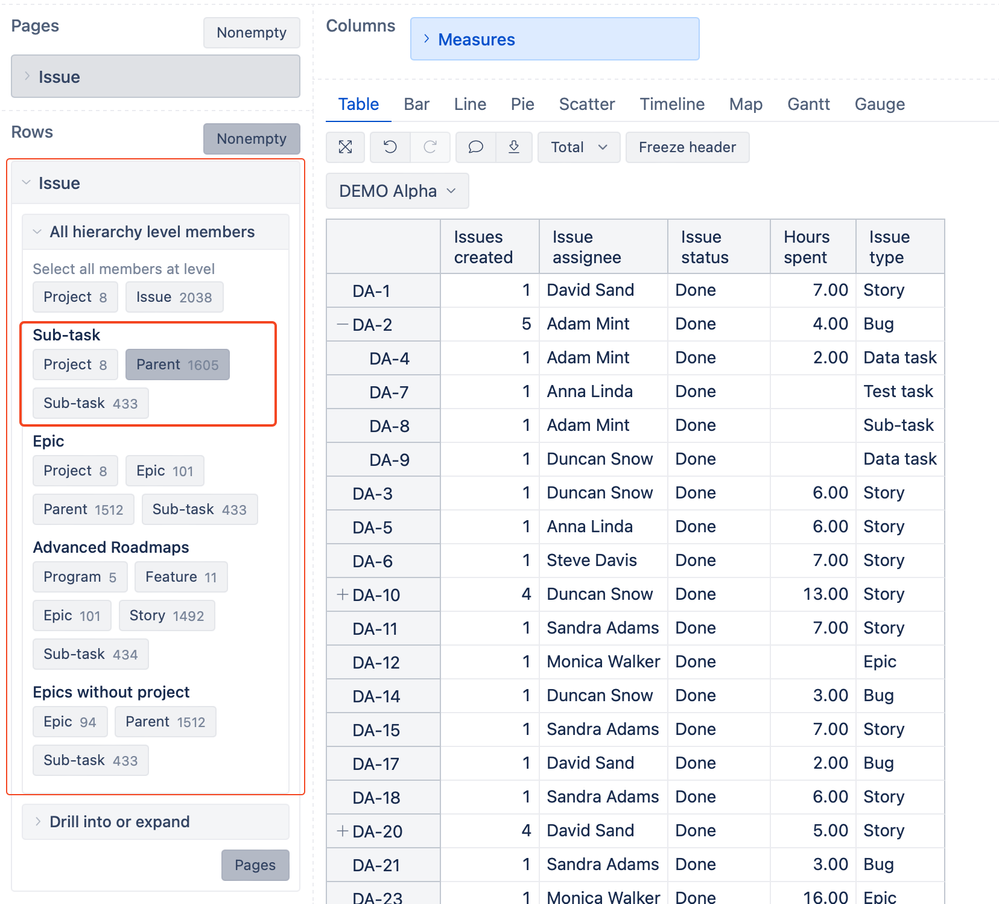Select Project 8 level under default hierarchy
Image resolution: width=999 pixels, height=904 pixels.
tap(75, 297)
